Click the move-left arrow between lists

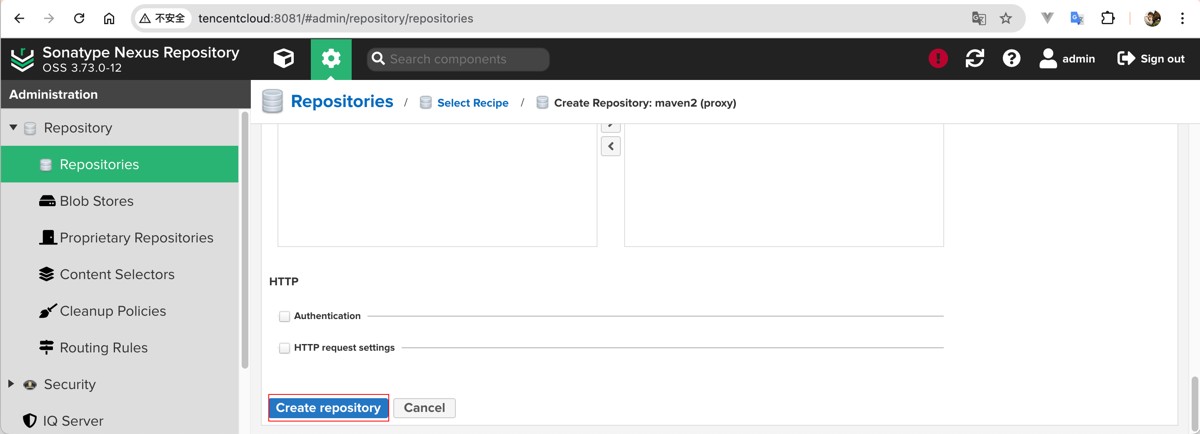click(x=611, y=146)
